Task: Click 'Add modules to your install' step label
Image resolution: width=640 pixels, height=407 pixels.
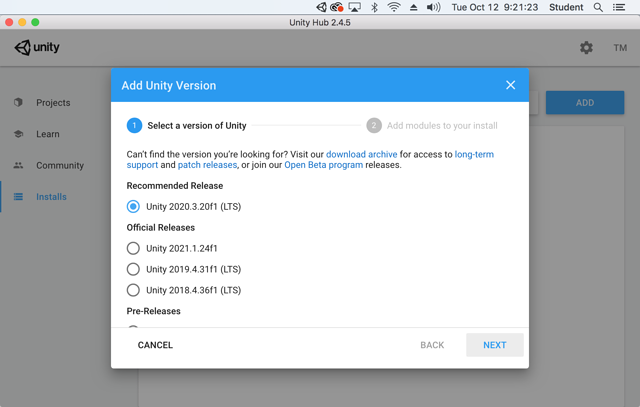Action: 442,126
